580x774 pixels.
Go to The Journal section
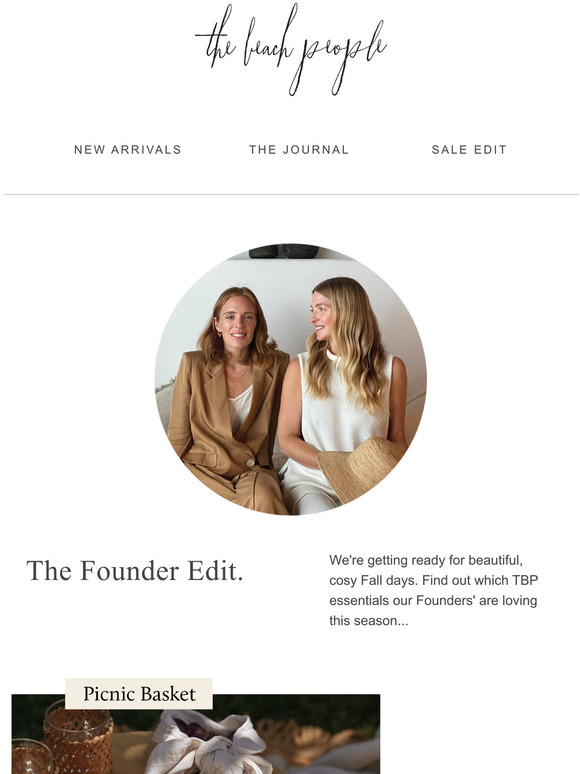(299, 150)
